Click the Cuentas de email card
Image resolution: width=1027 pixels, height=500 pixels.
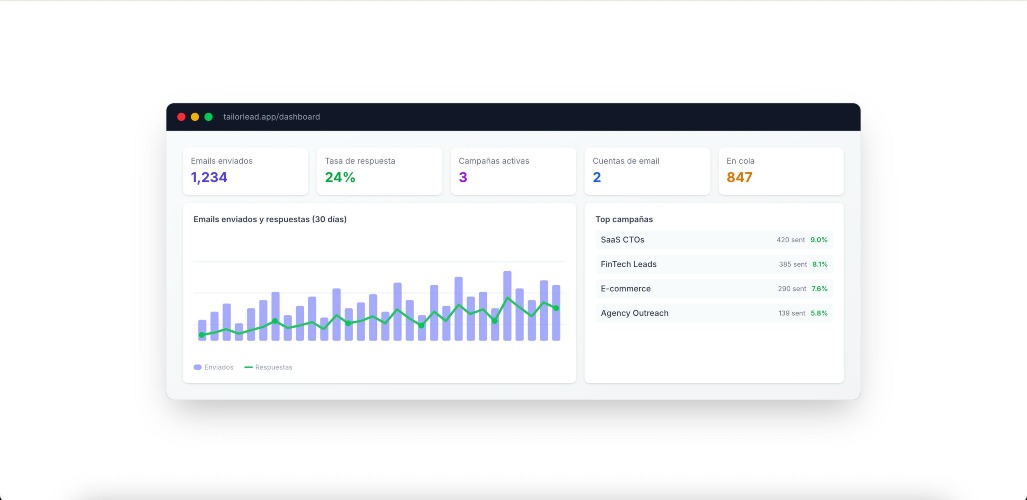(647, 171)
